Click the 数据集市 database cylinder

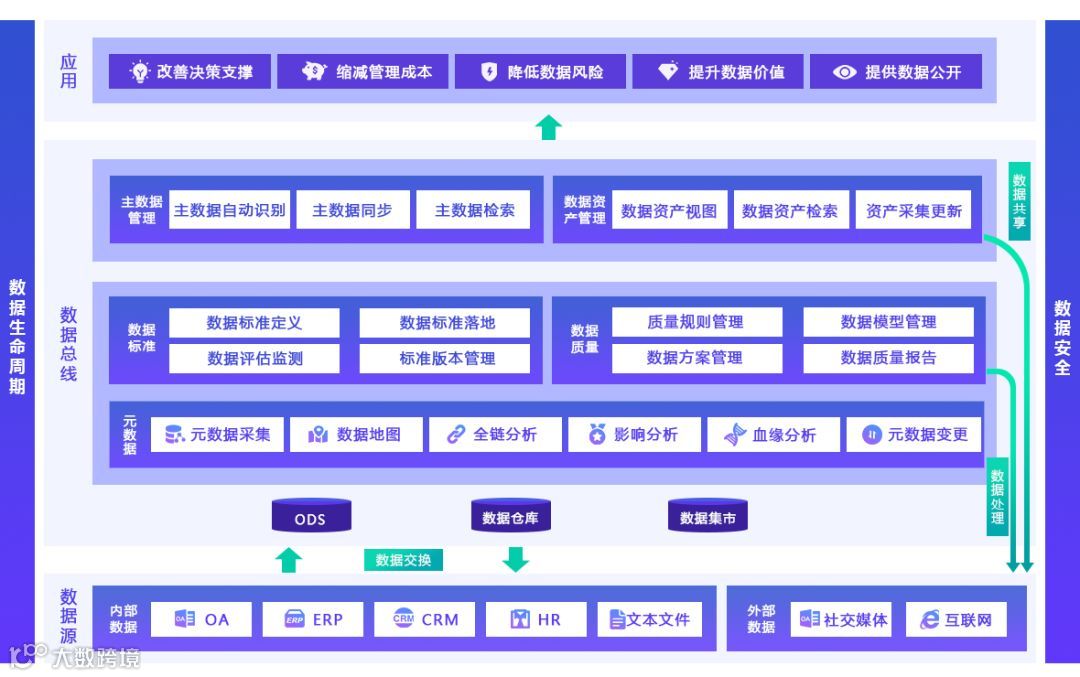[707, 516]
